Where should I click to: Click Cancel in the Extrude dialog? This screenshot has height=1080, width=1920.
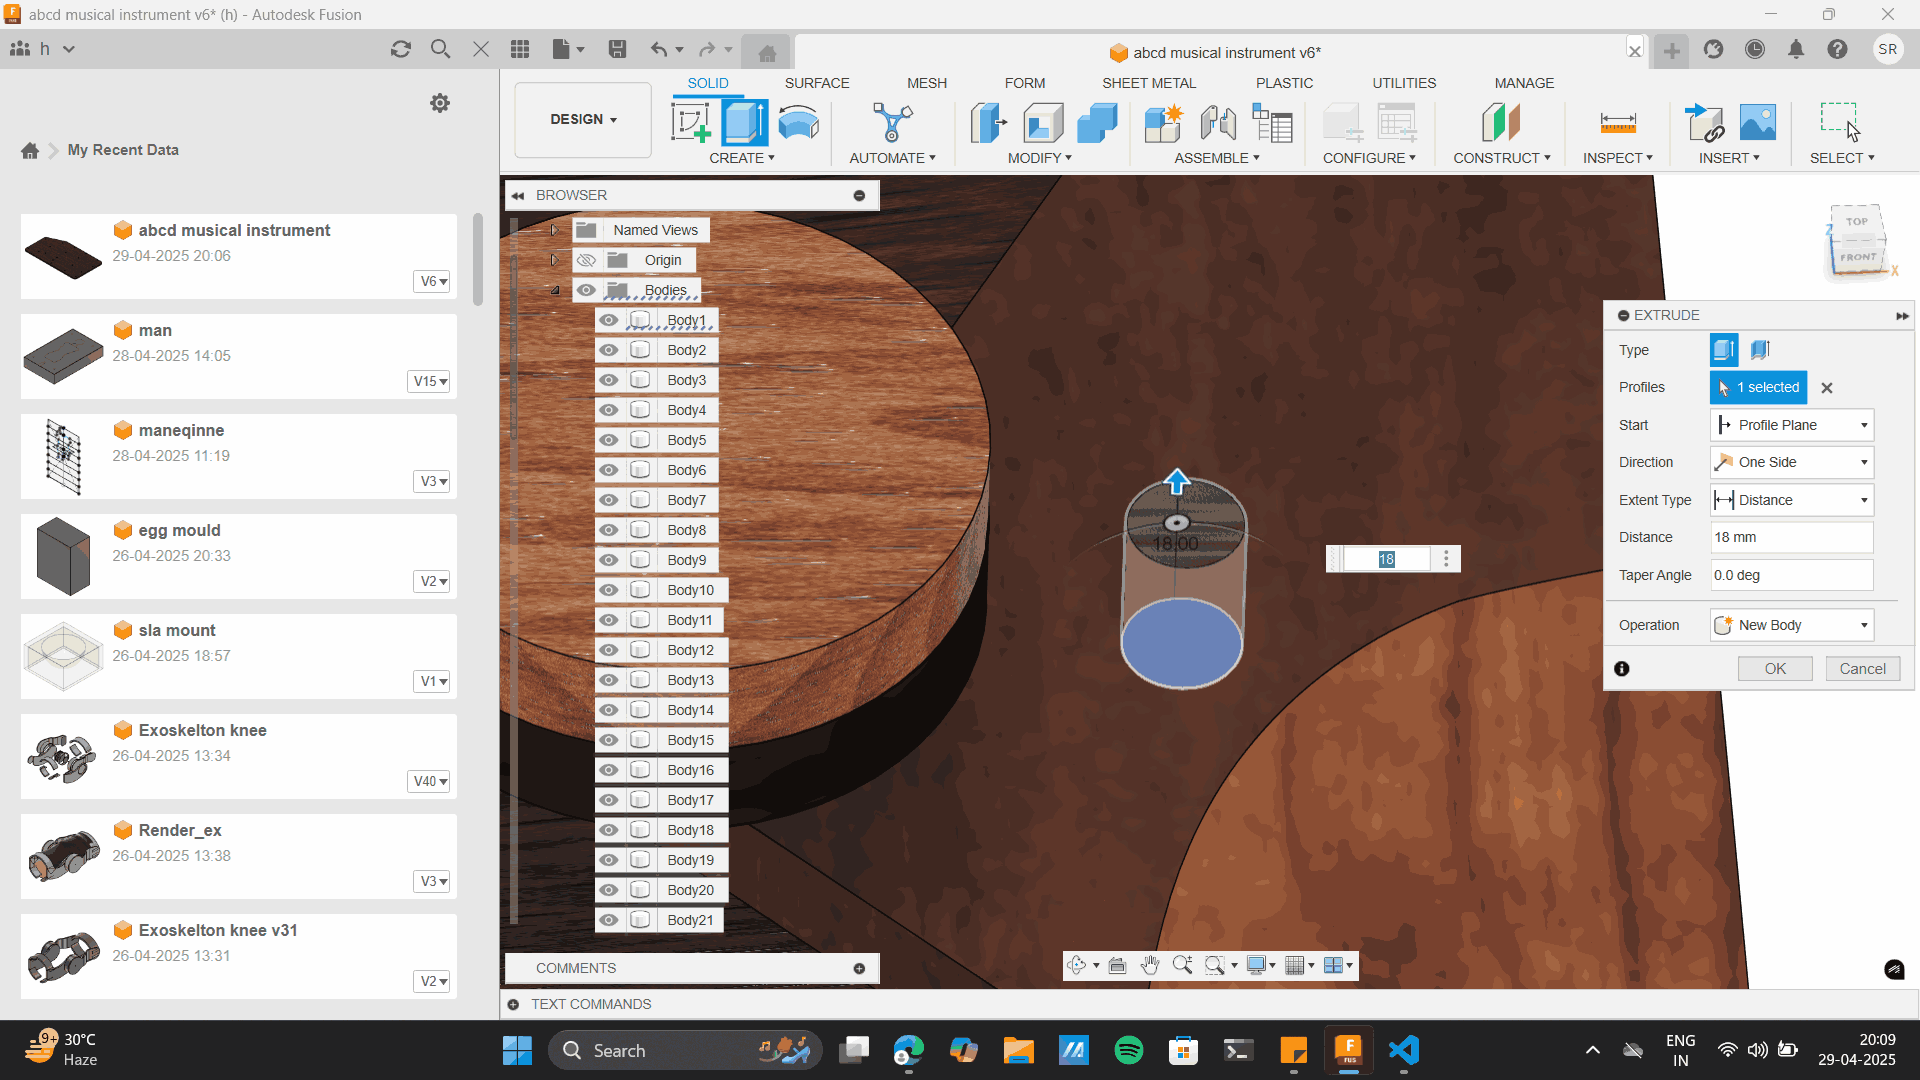[1862, 669]
